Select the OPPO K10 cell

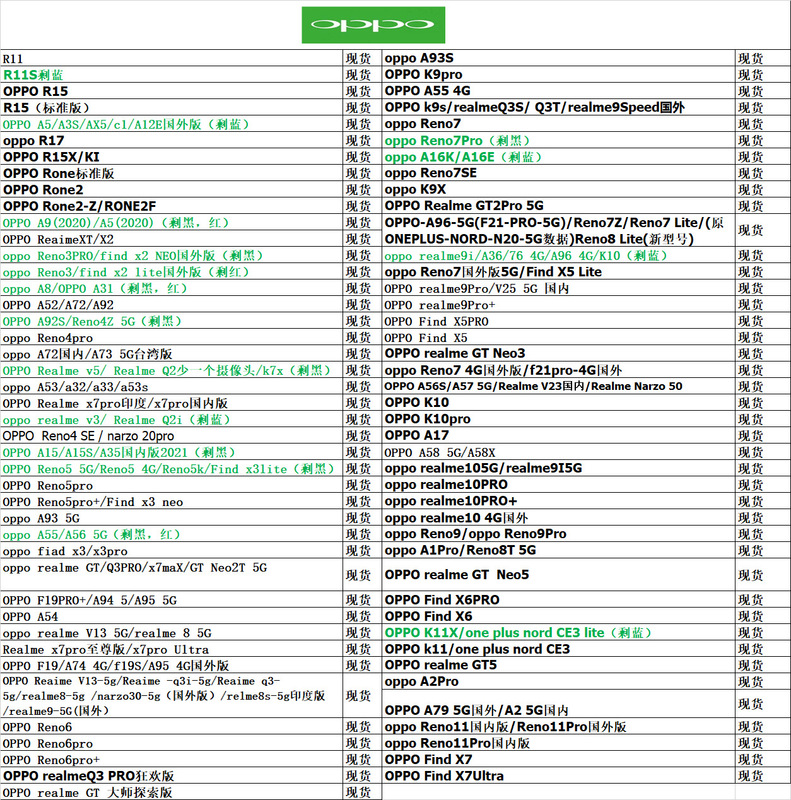[x=558, y=403]
